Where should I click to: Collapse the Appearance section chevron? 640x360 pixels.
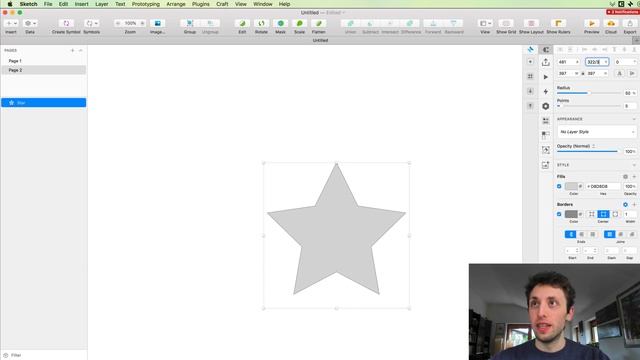pos(634,119)
